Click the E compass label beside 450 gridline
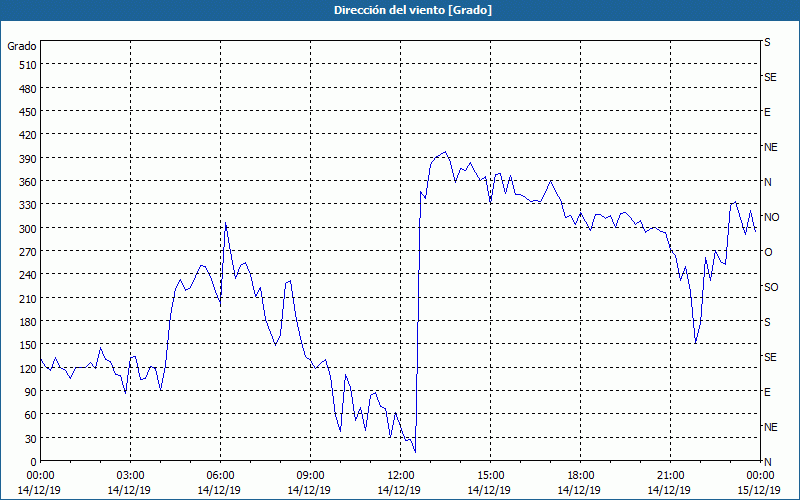The height and width of the screenshot is (500, 800). [767, 112]
